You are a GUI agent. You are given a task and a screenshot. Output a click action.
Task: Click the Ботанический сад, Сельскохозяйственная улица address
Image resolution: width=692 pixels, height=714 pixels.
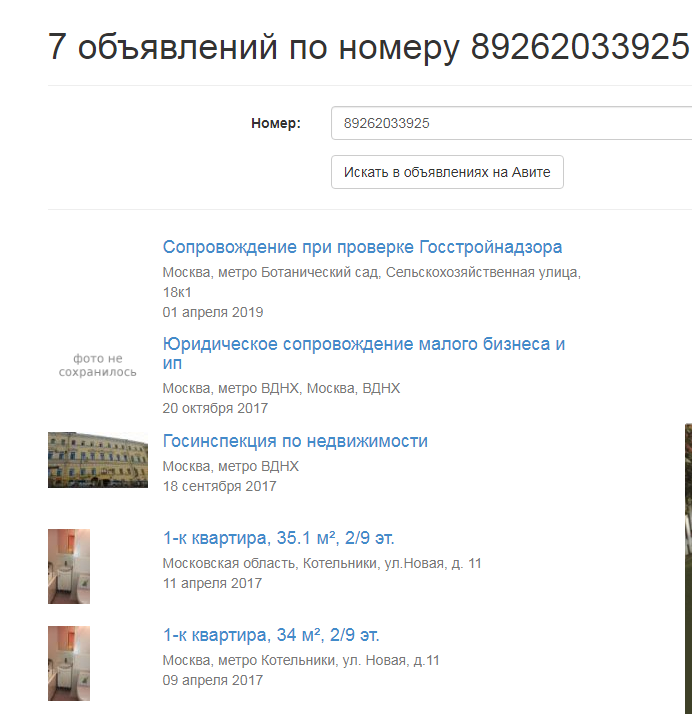[x=371, y=272]
